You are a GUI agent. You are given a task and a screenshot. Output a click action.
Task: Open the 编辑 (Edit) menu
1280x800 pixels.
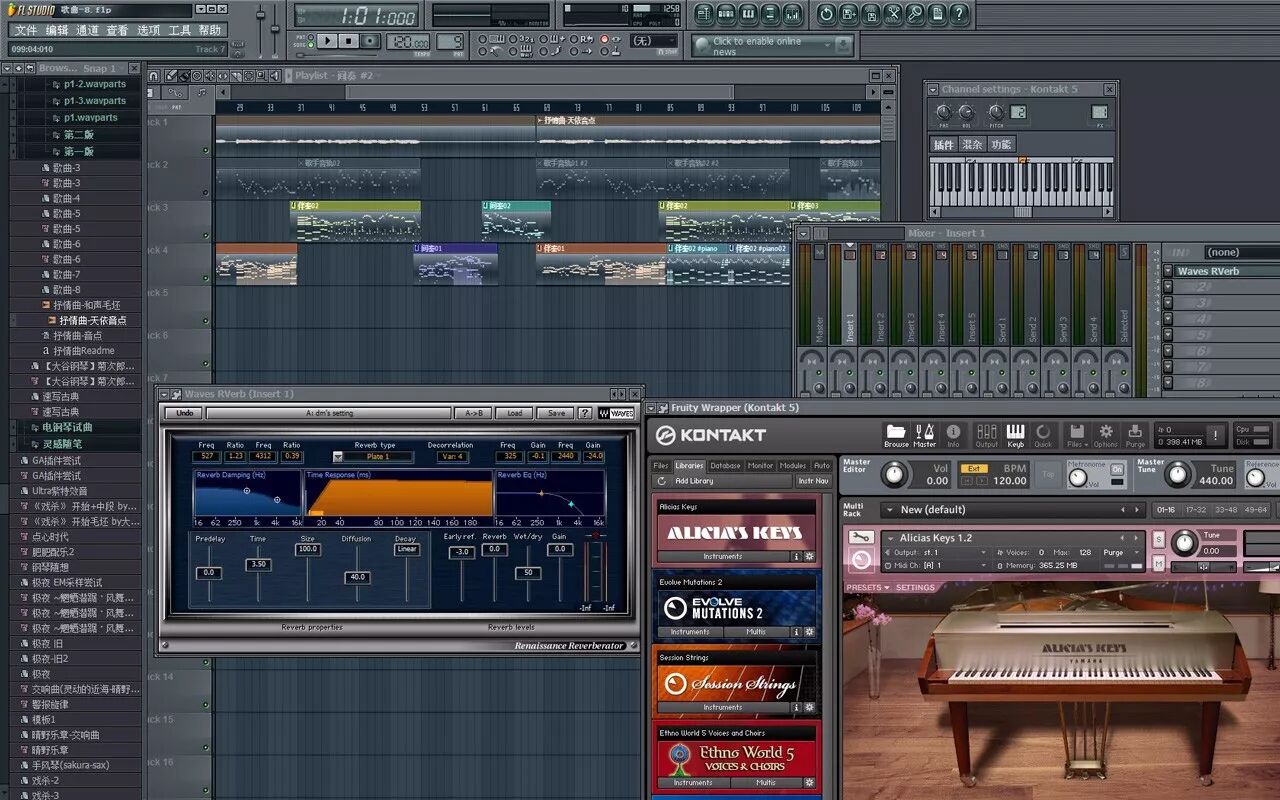57,30
